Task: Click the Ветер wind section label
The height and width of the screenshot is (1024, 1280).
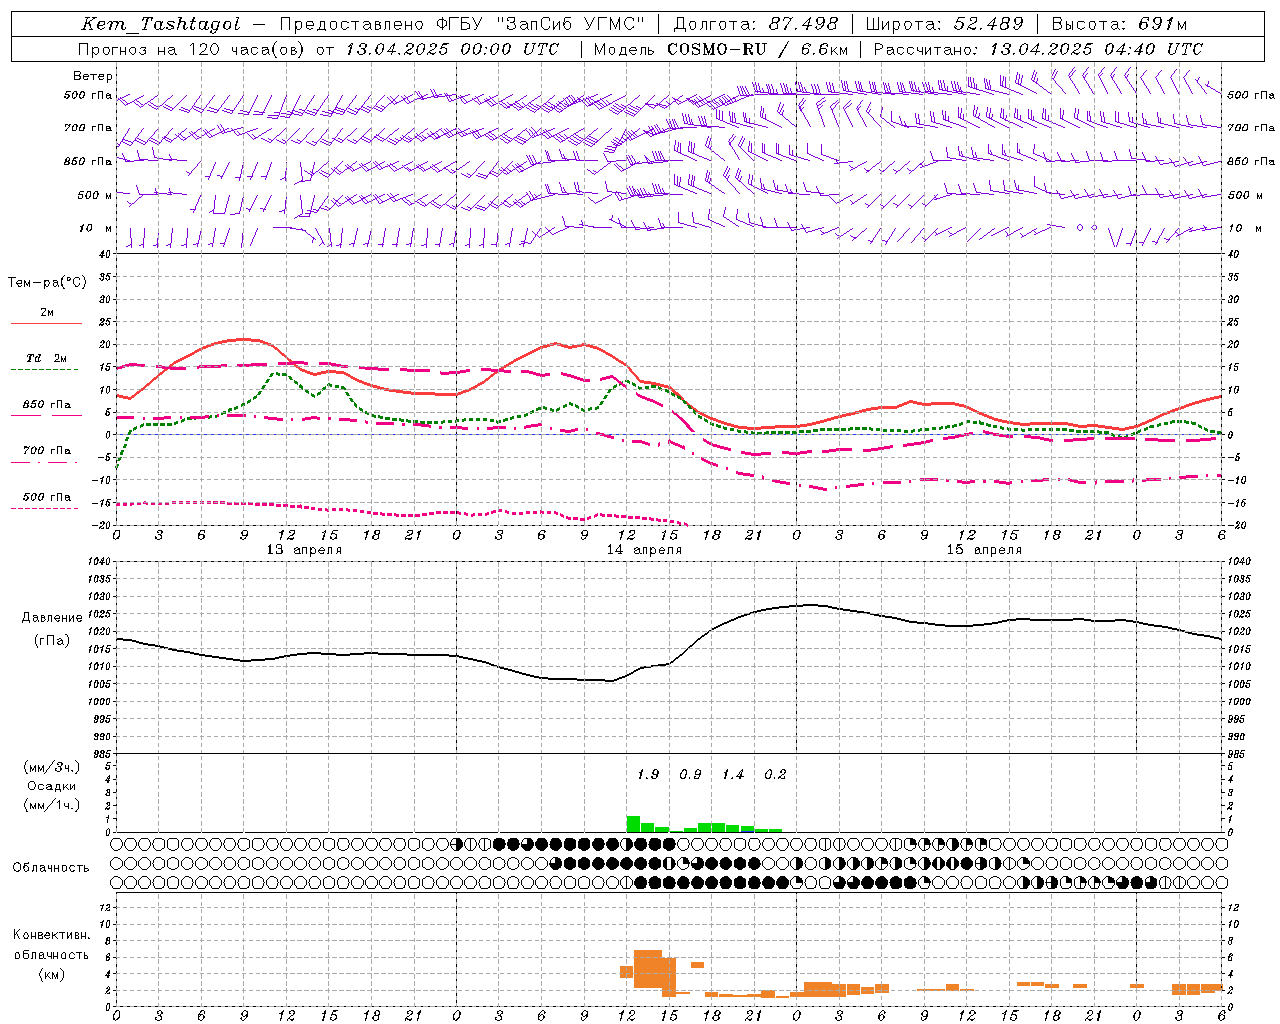Action: click(x=93, y=76)
